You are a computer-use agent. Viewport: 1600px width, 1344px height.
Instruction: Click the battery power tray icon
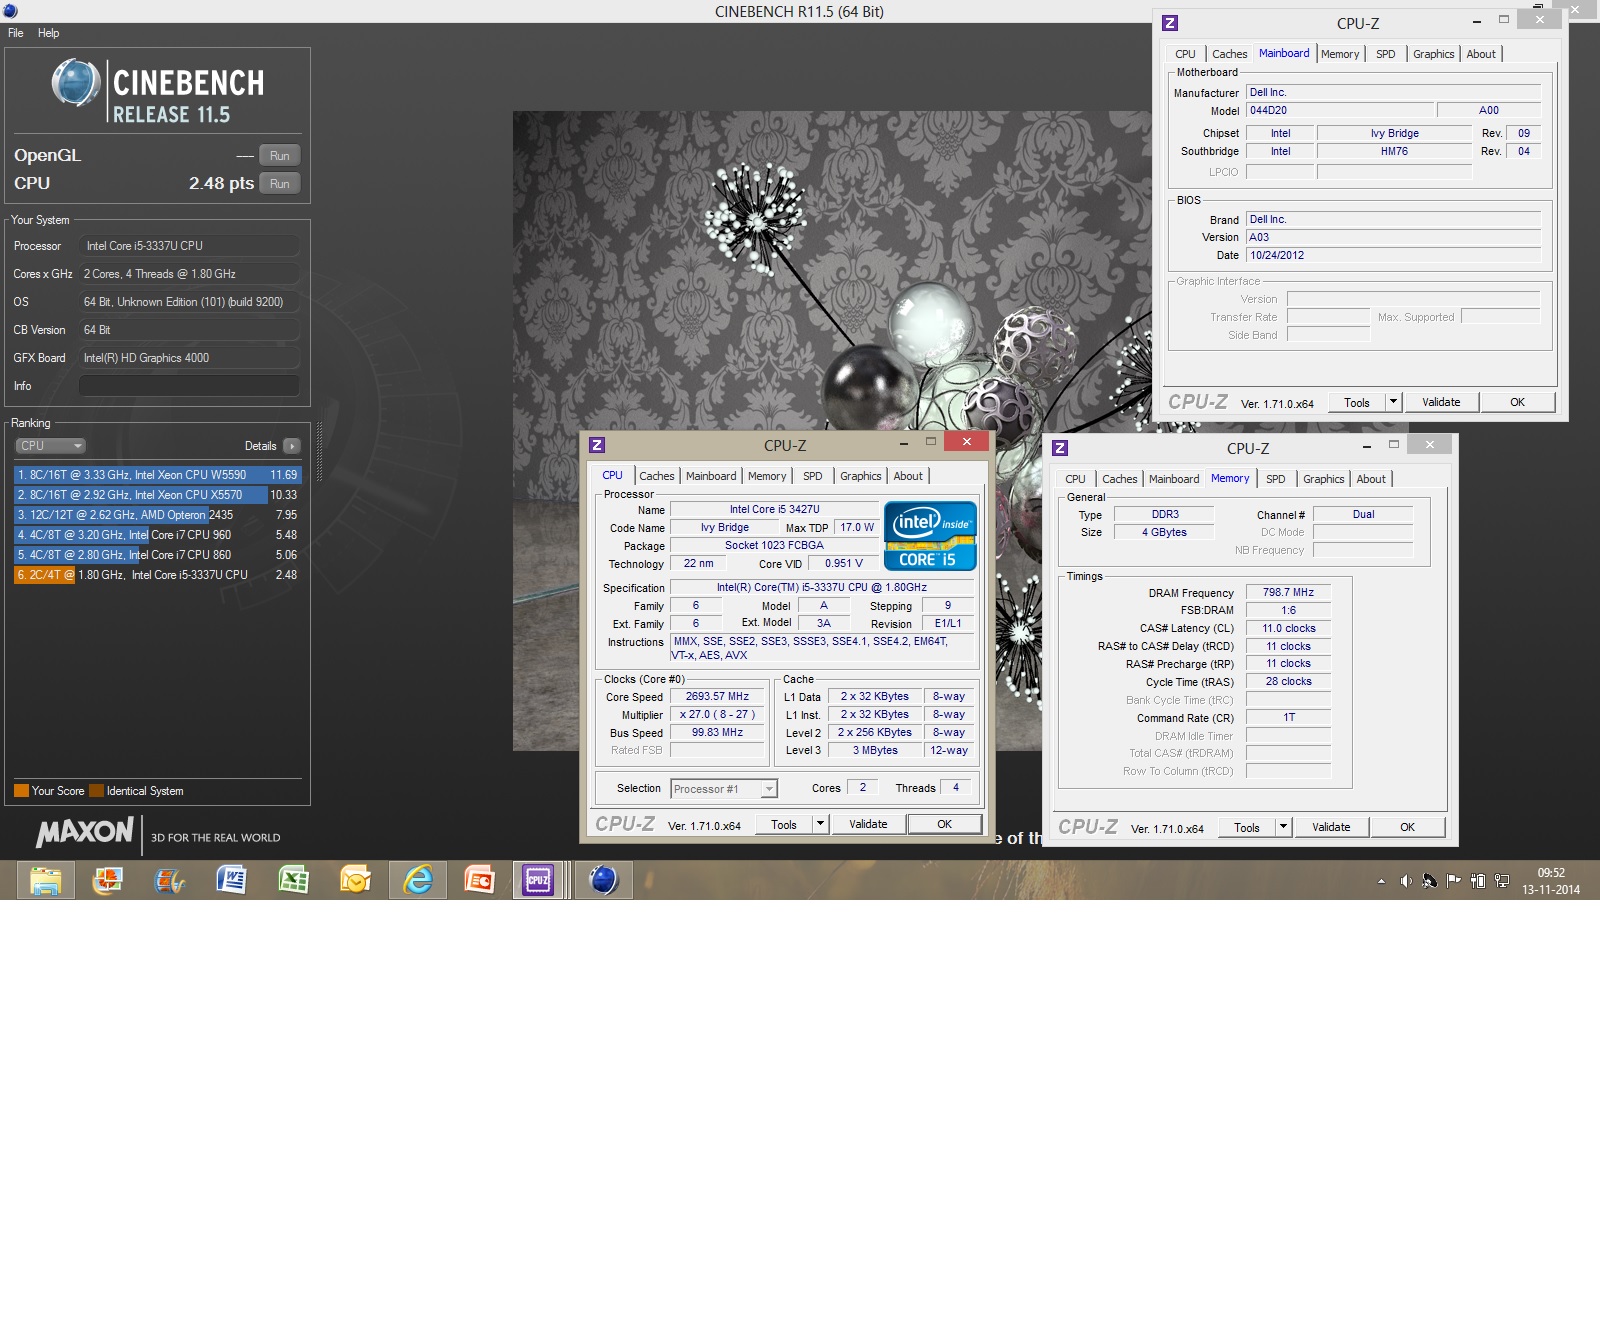click(1478, 881)
